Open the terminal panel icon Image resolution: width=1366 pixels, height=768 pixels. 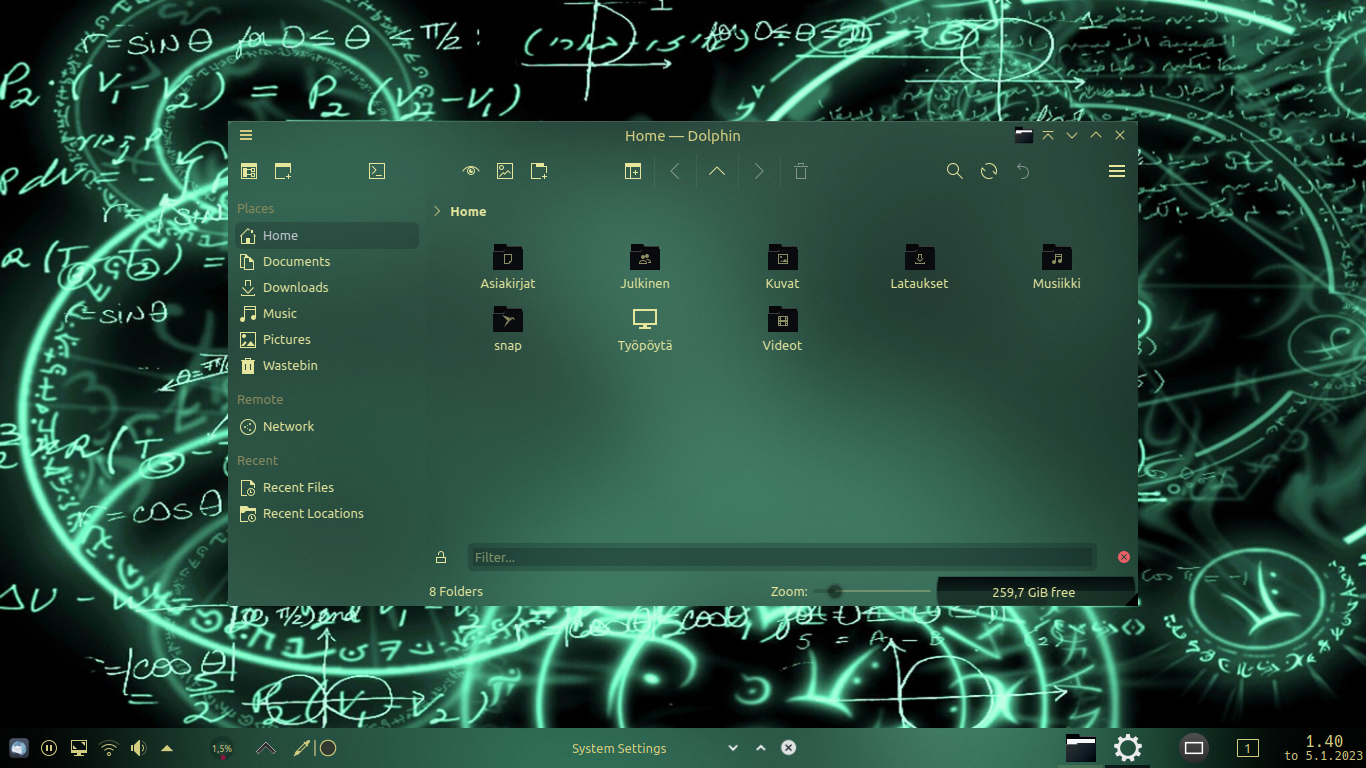click(x=377, y=171)
